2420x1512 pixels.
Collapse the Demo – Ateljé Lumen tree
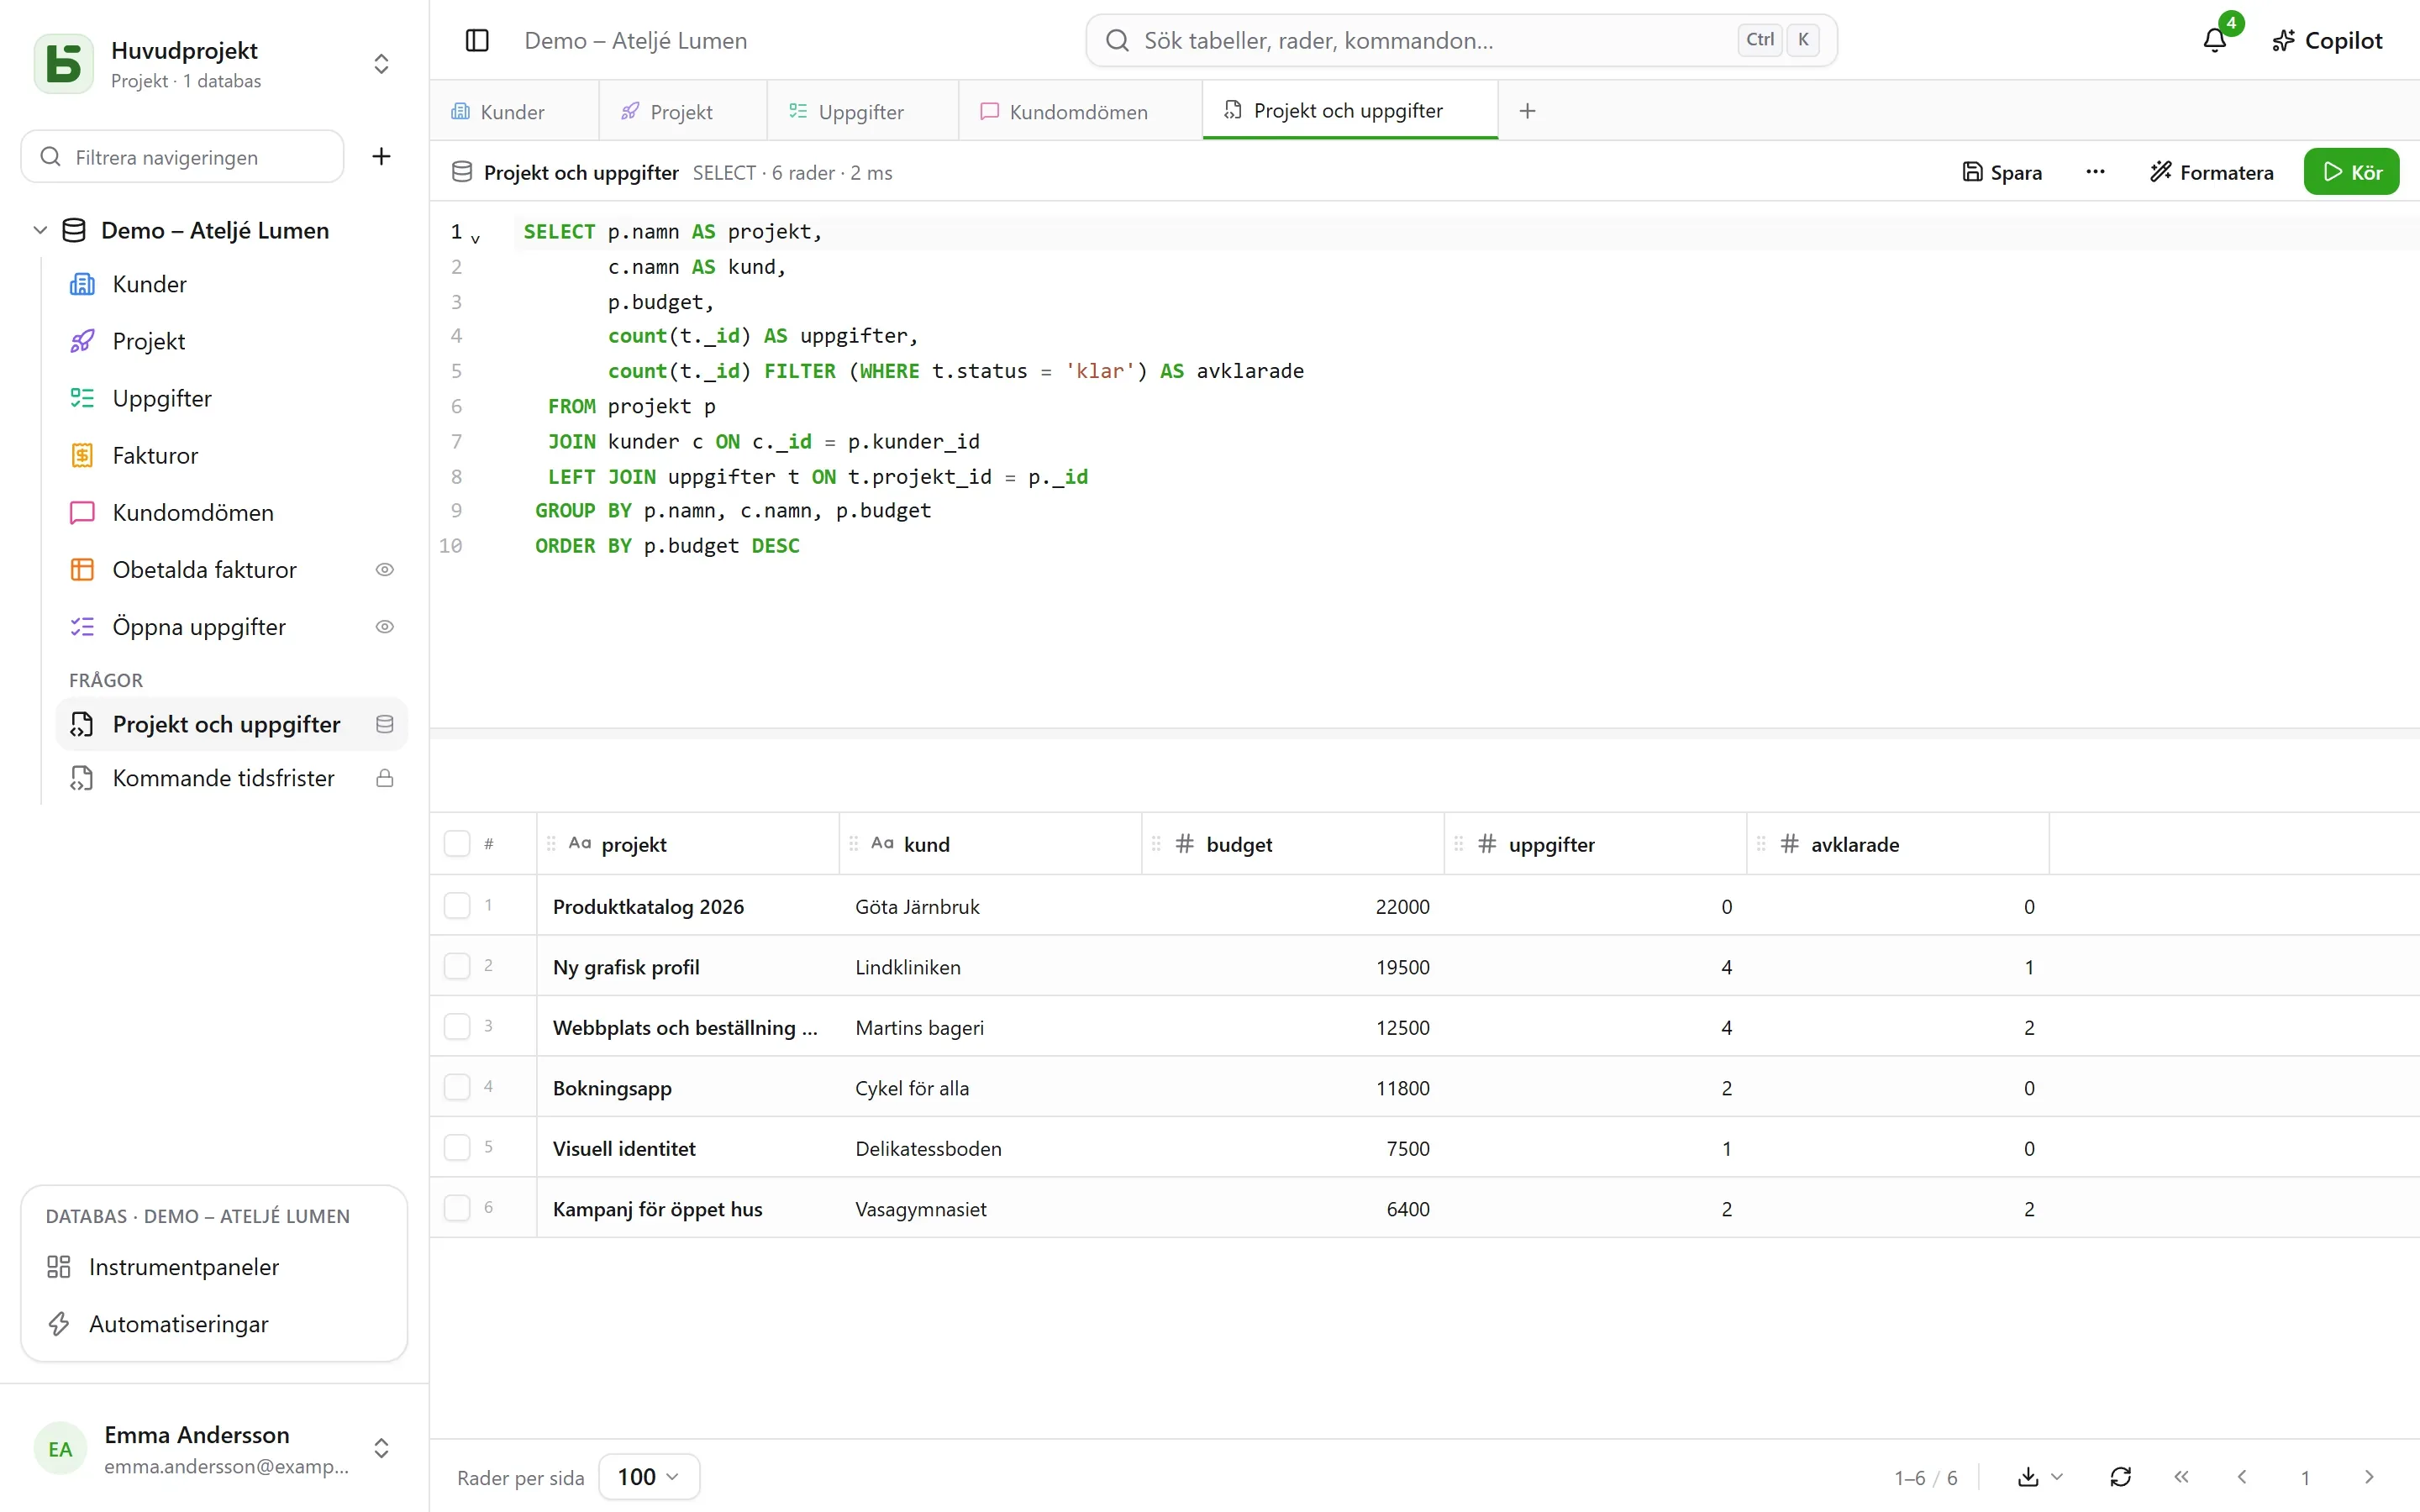pyautogui.click(x=40, y=231)
